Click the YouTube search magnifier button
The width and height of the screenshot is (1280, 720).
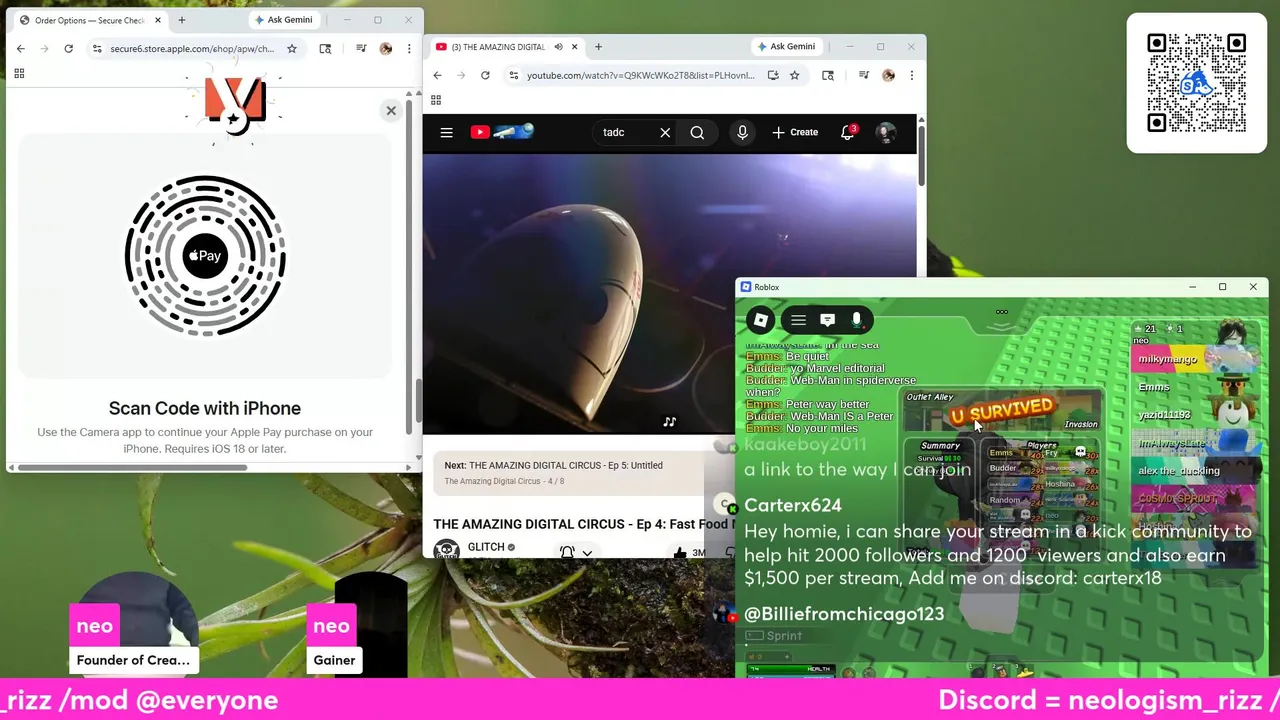697,132
